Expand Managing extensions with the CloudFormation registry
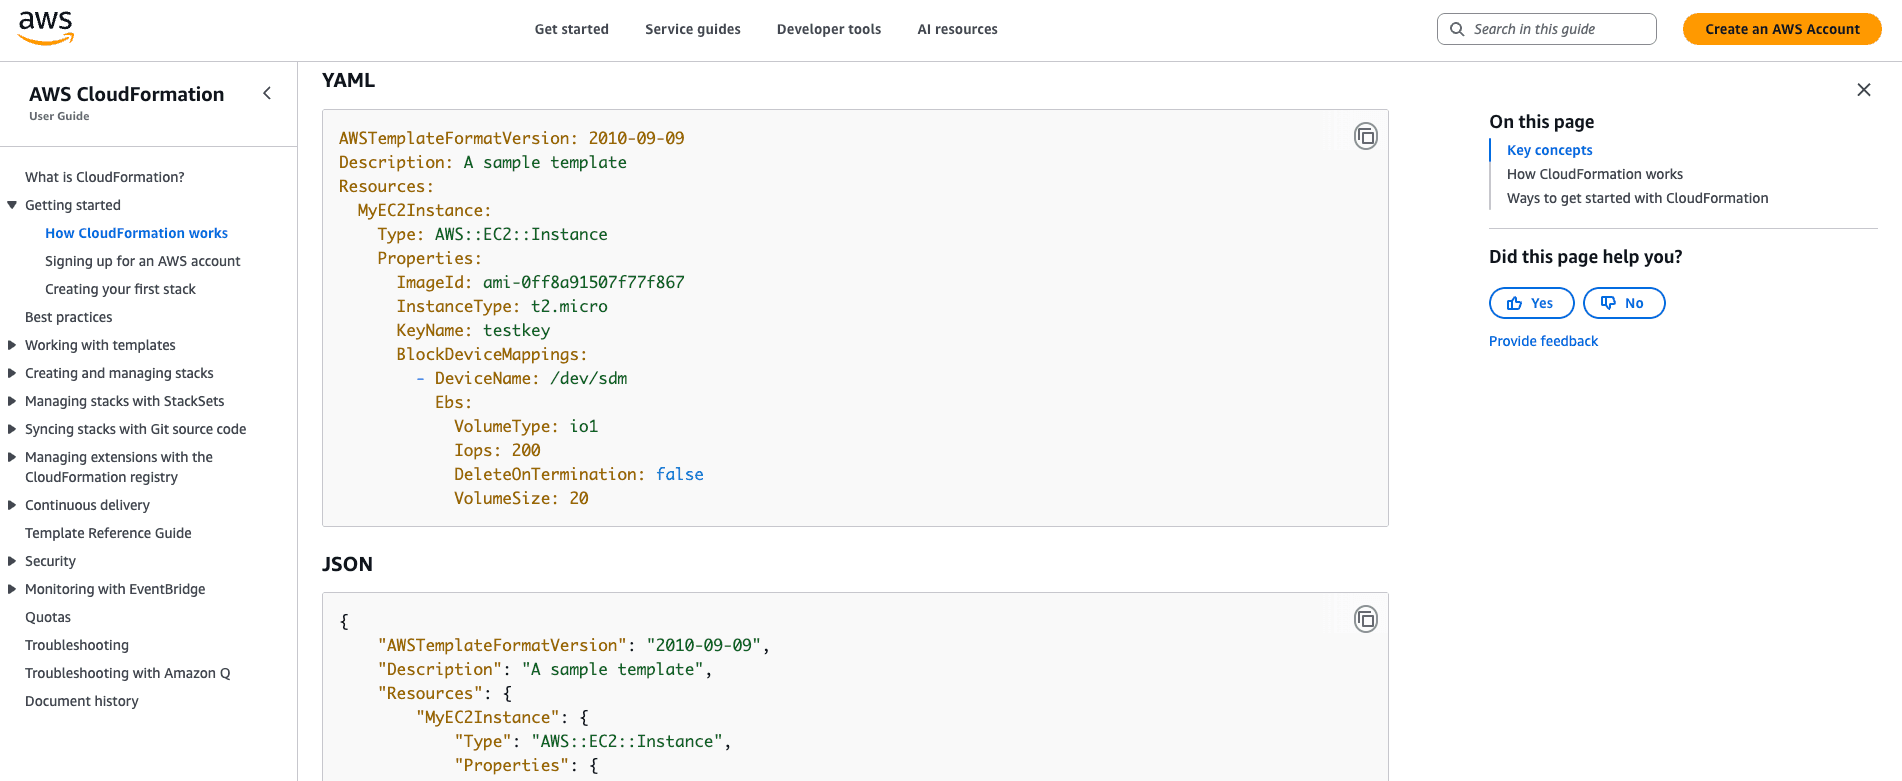1902x781 pixels. (x=12, y=457)
